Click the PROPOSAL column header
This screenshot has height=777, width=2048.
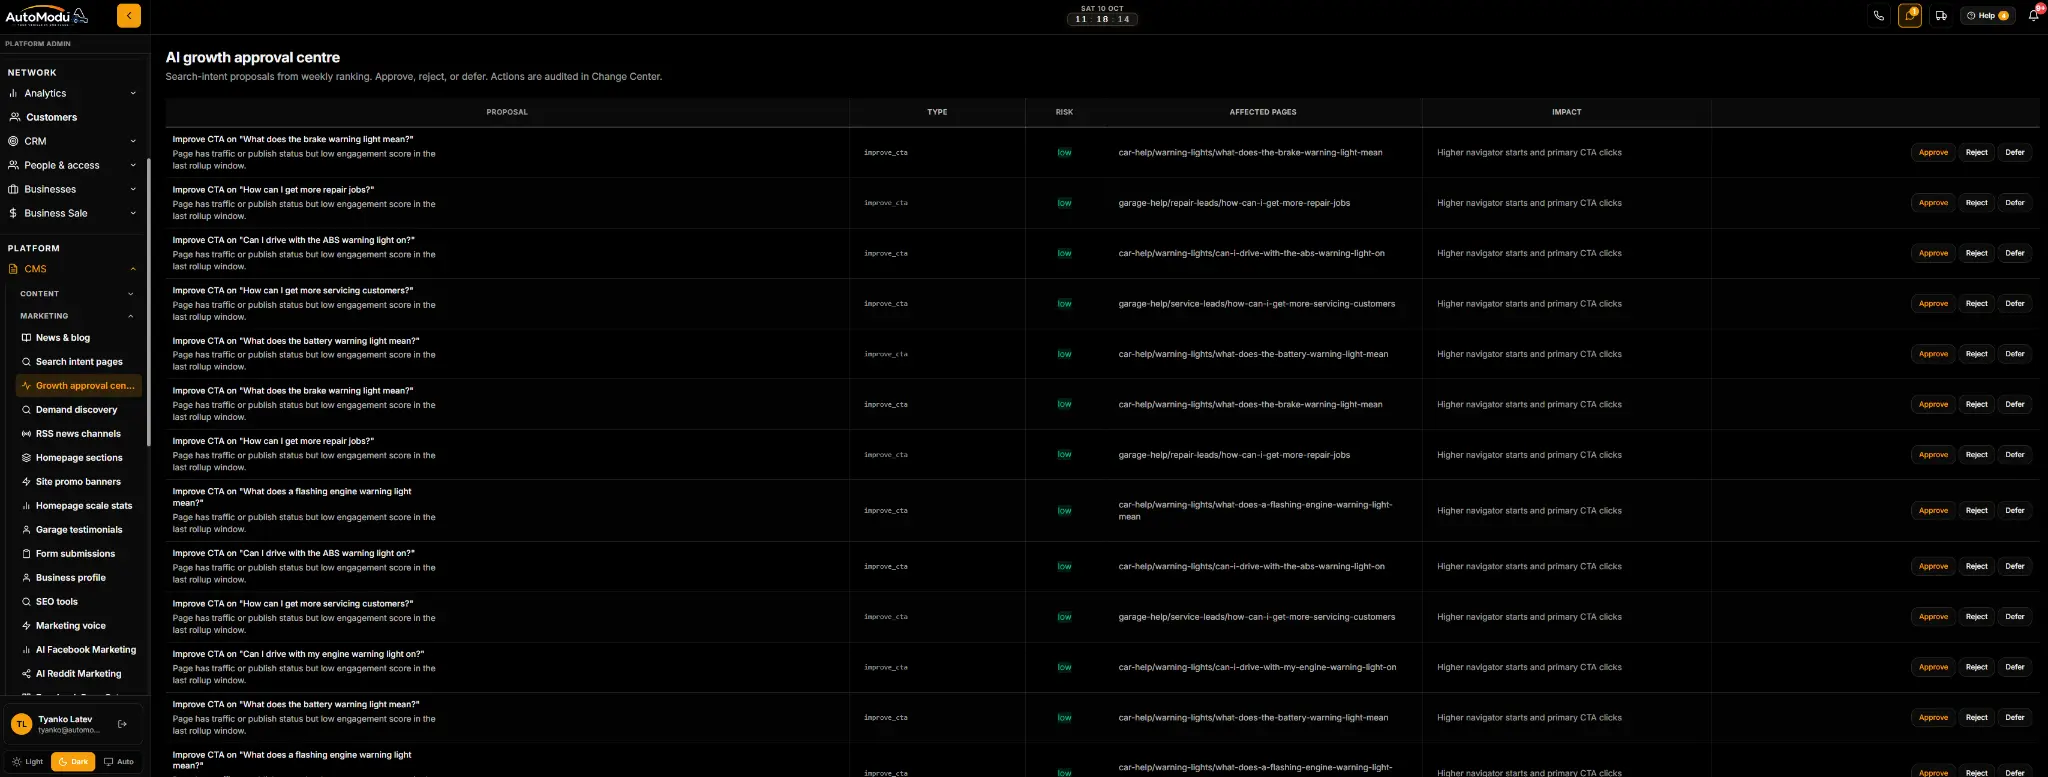click(507, 112)
